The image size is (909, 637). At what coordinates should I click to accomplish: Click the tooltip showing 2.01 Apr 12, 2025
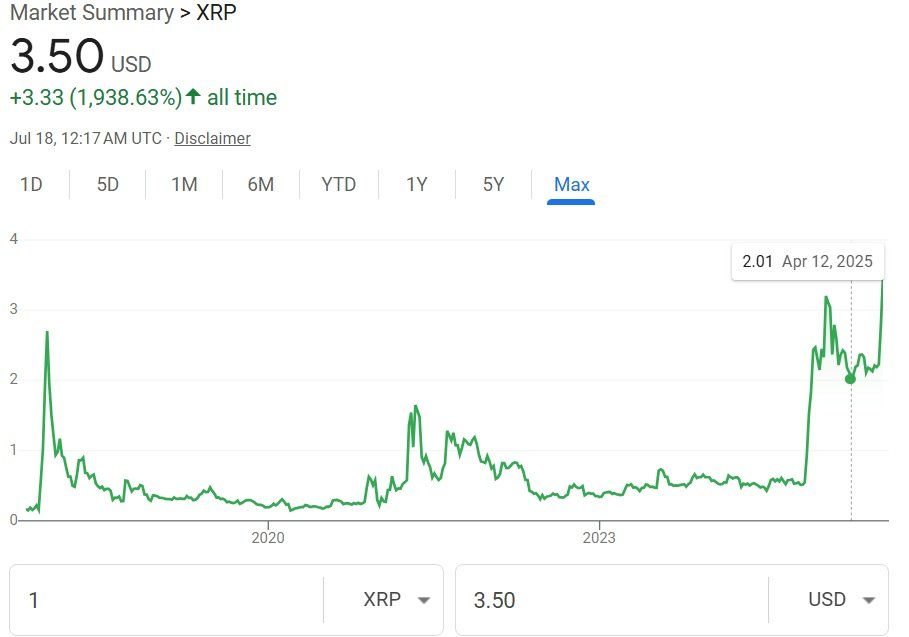807,261
